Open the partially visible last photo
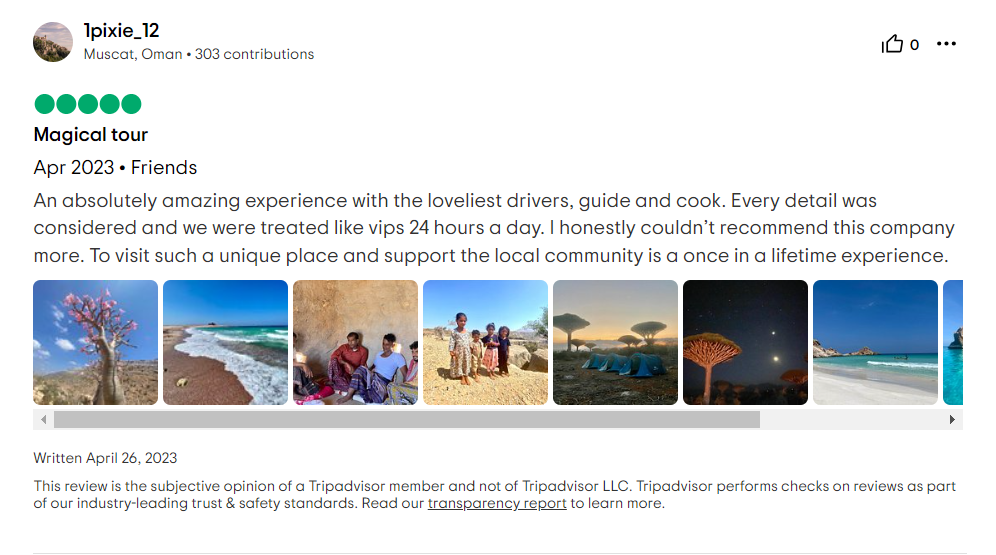Viewport: 996px width, 555px height. point(953,342)
